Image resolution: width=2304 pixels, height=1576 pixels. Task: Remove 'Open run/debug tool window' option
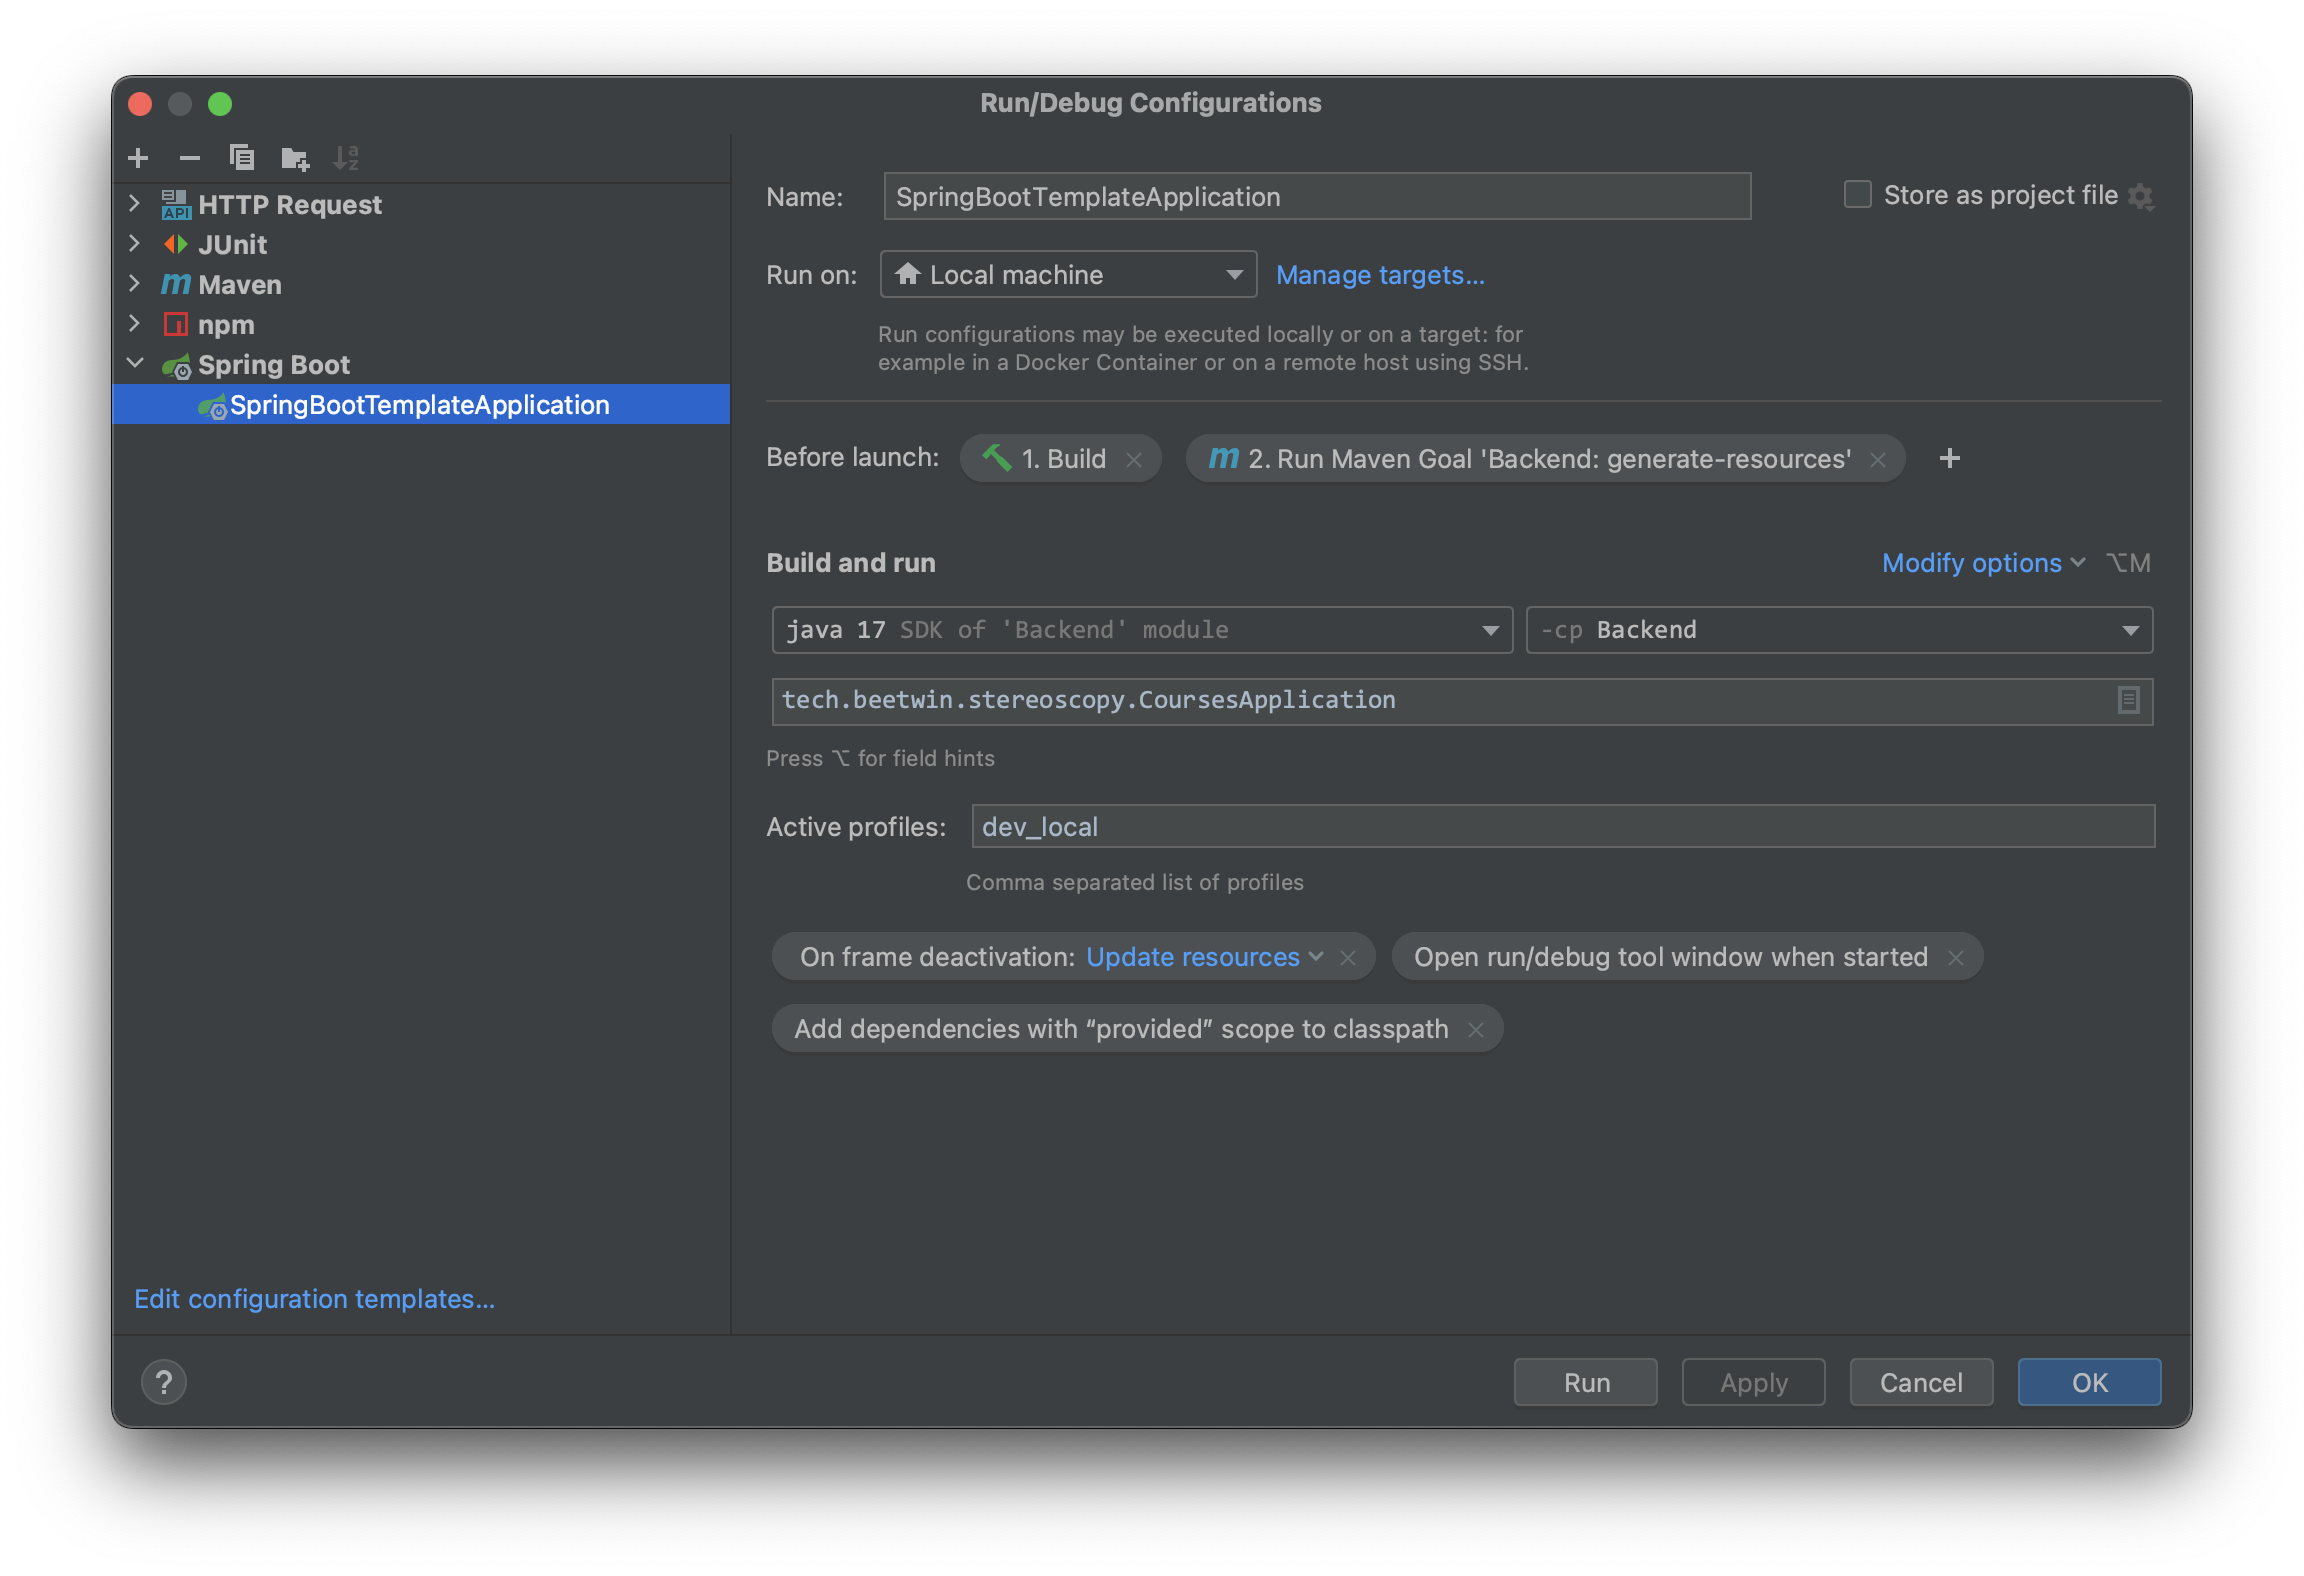1956,958
